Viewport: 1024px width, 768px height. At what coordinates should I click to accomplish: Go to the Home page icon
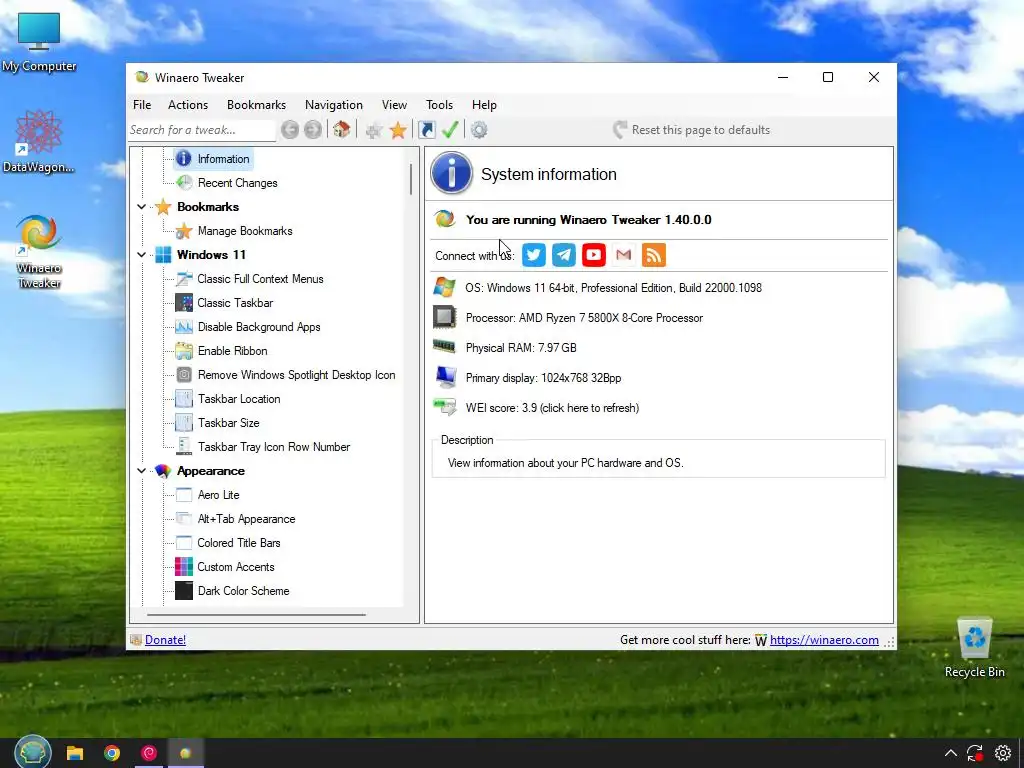[342, 129]
